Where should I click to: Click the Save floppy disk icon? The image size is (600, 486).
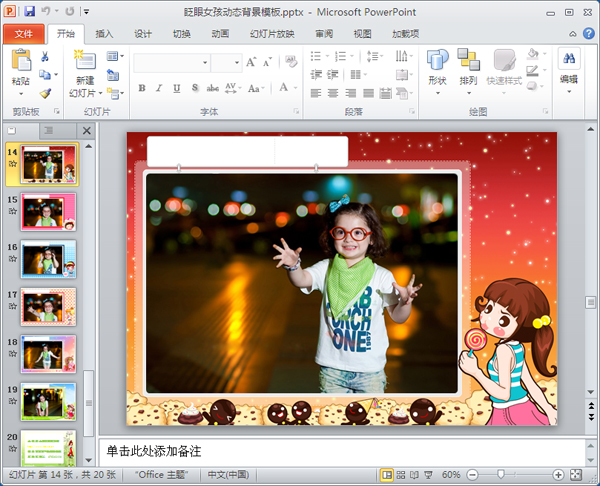(x=29, y=11)
